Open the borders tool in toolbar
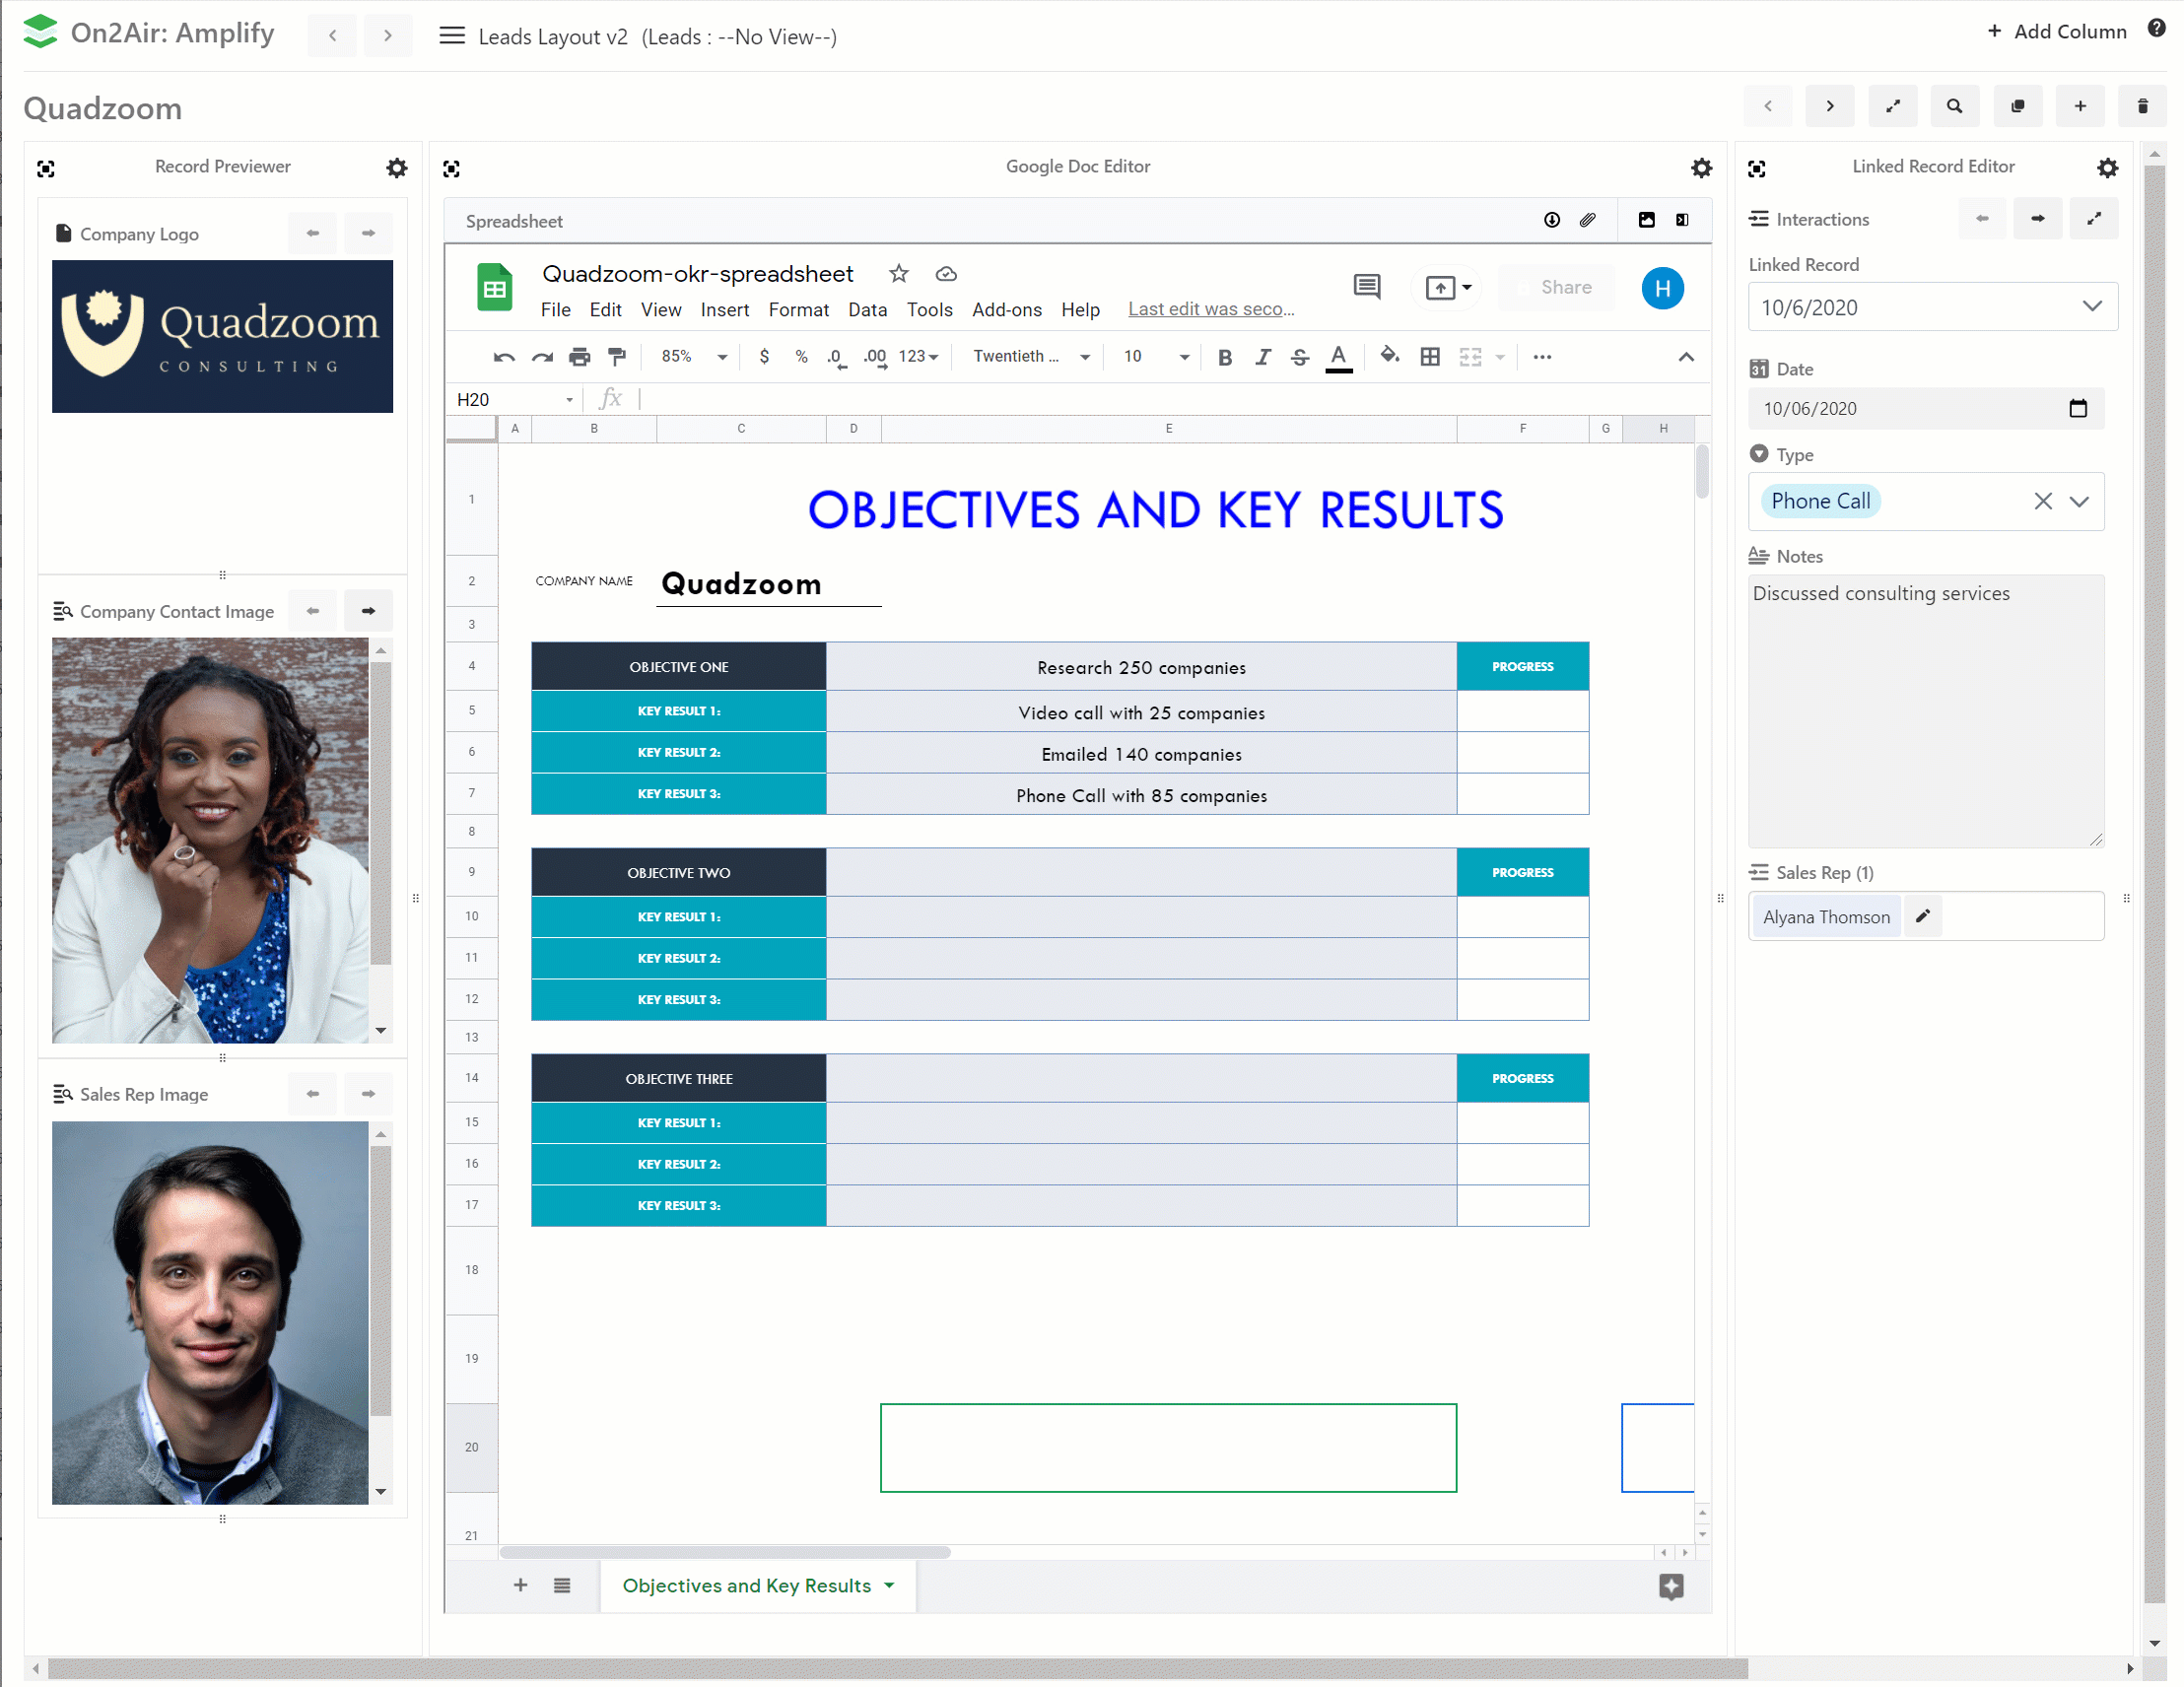 [1430, 357]
